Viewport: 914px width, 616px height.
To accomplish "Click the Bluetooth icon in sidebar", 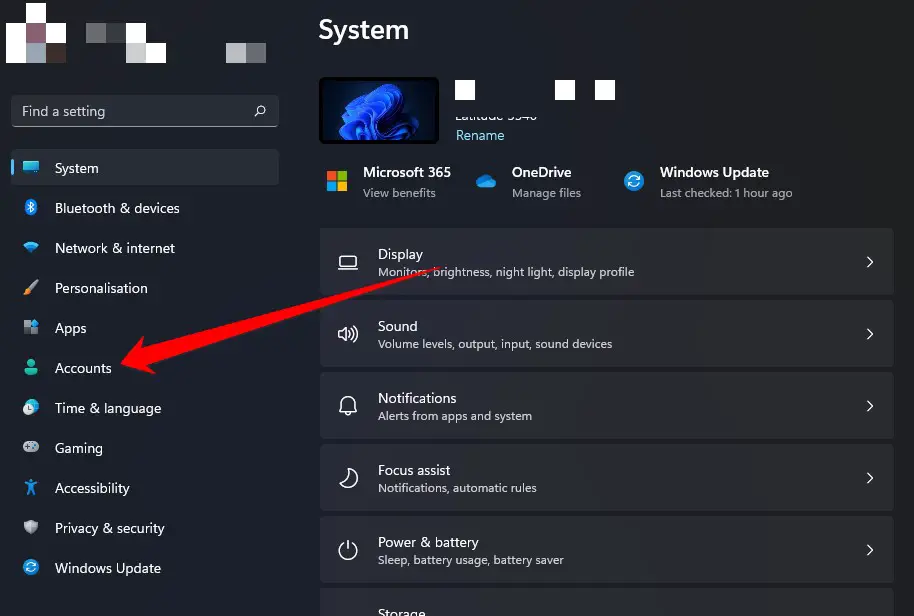I will click(x=31, y=207).
